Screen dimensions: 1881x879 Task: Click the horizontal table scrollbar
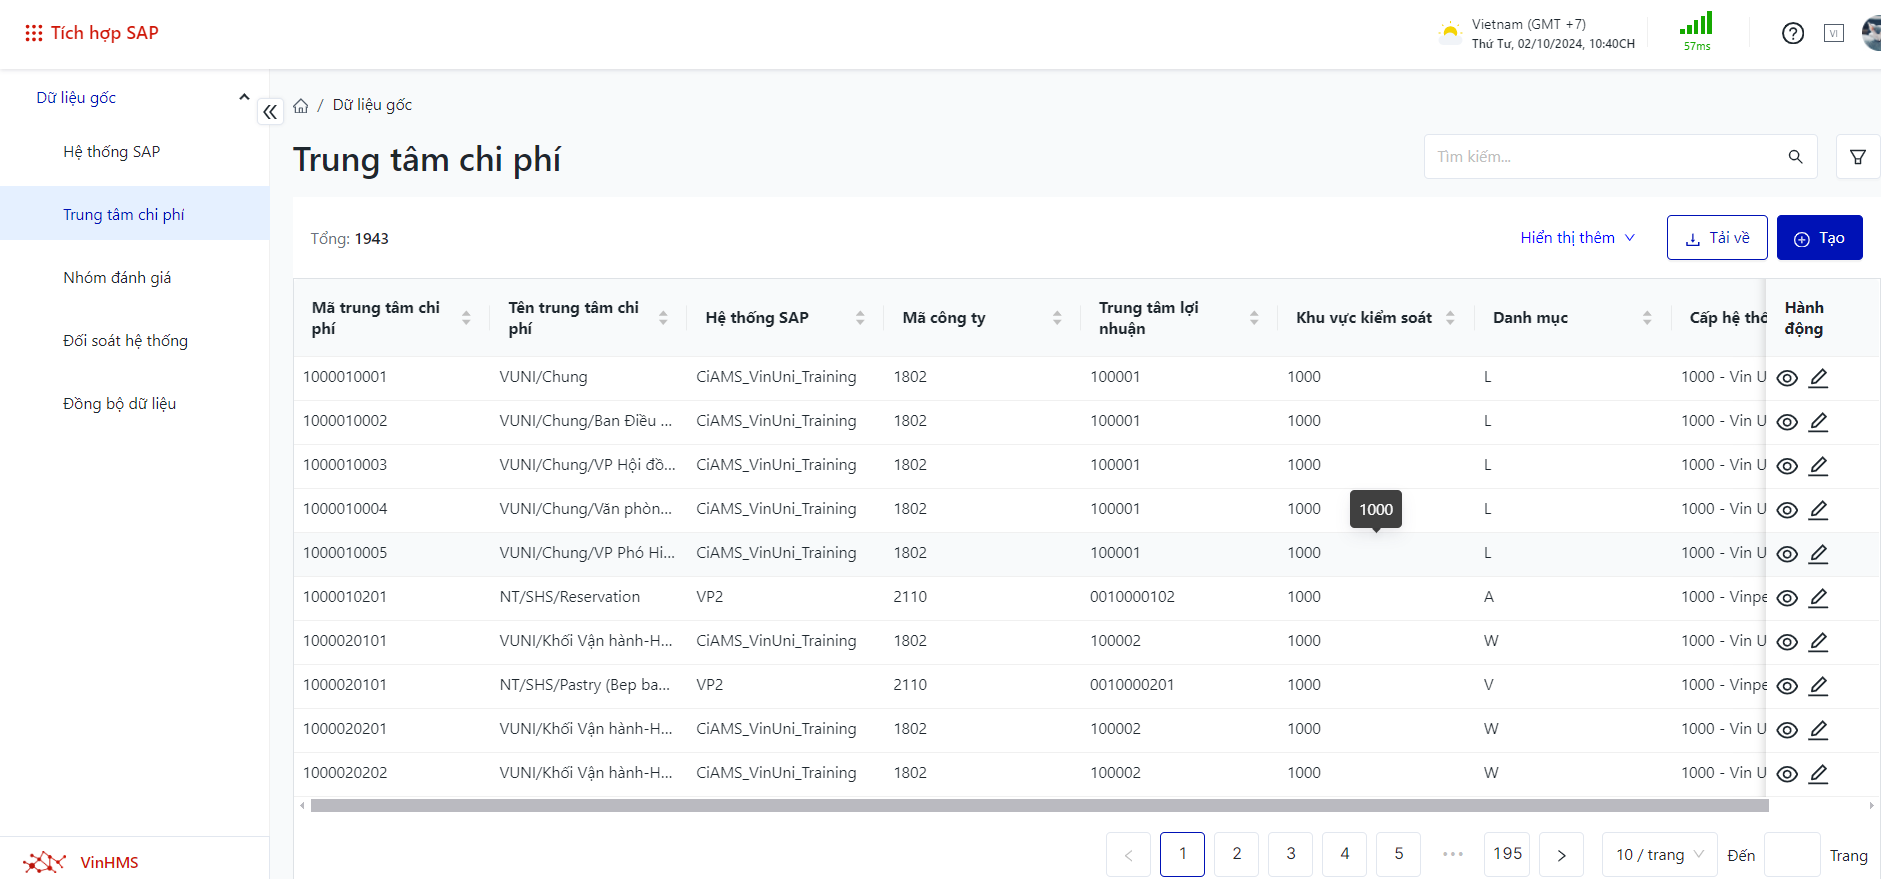point(1038,805)
